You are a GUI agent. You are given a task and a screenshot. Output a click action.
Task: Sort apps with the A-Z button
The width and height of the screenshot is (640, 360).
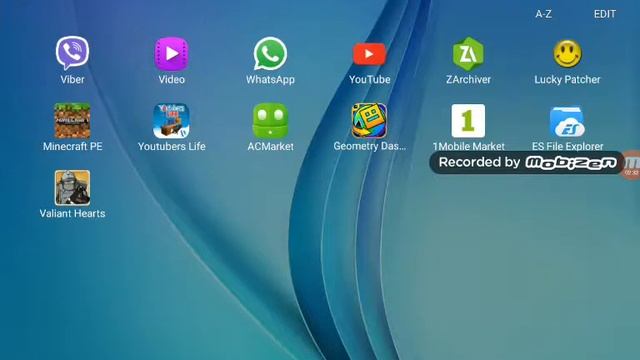pos(543,14)
